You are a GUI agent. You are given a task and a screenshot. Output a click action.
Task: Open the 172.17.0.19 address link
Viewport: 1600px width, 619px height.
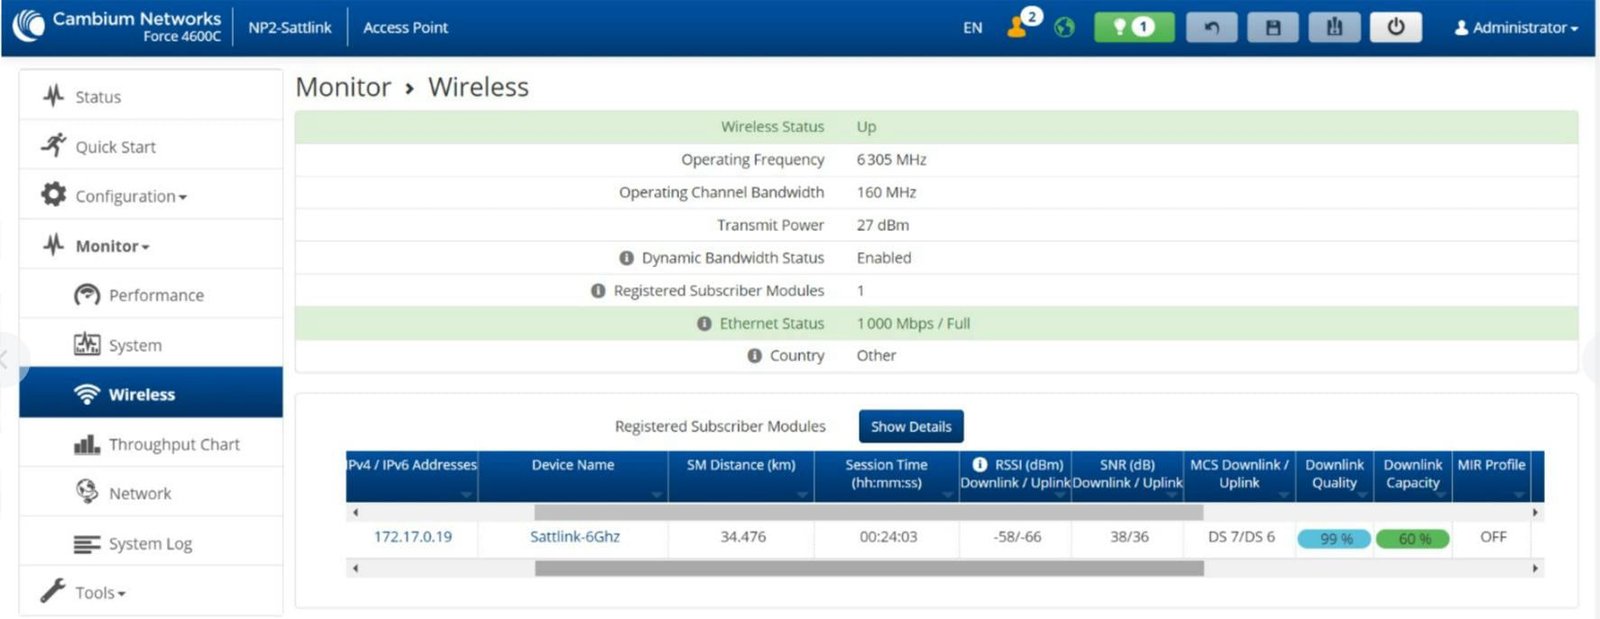pyautogui.click(x=413, y=537)
